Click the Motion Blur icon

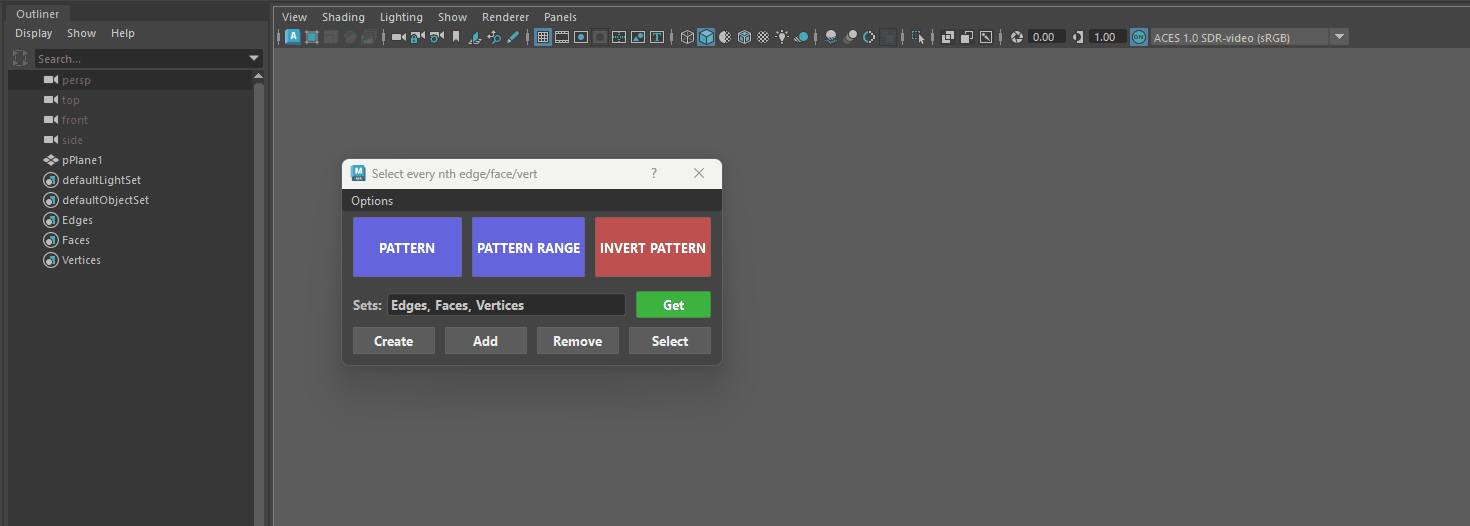pyautogui.click(x=851, y=37)
